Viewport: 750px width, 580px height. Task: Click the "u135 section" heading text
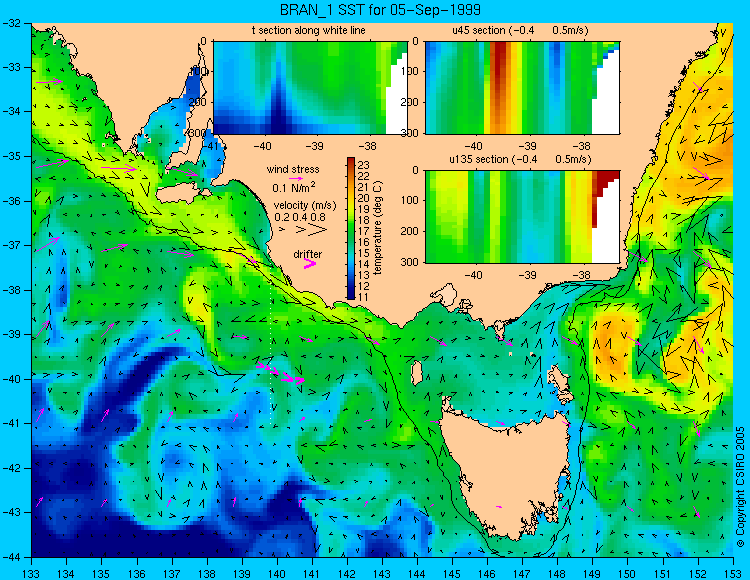click(x=477, y=159)
